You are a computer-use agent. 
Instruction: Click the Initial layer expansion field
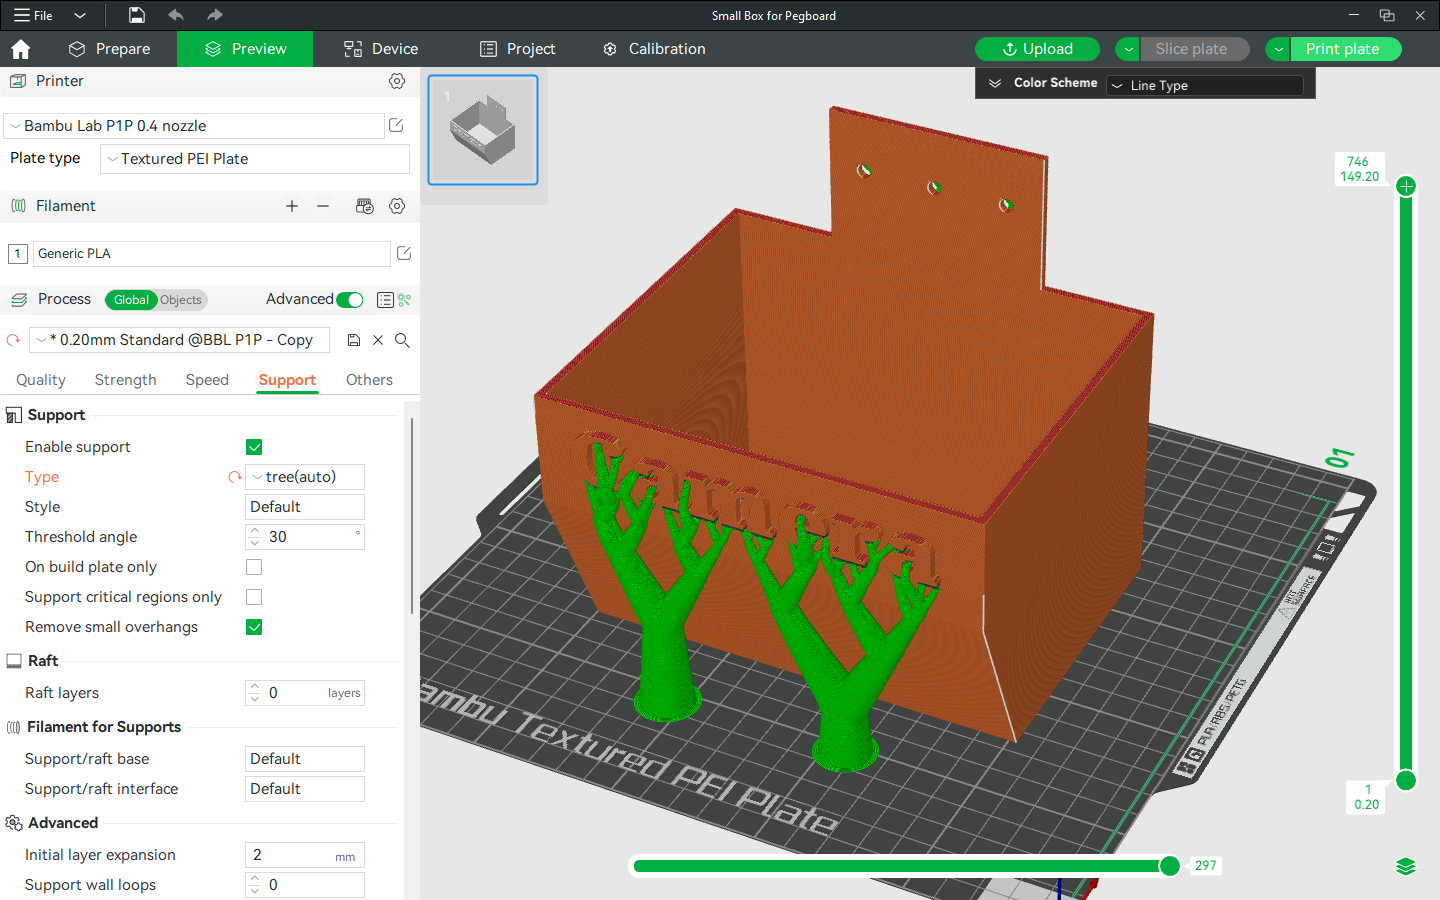pyautogui.click(x=305, y=855)
